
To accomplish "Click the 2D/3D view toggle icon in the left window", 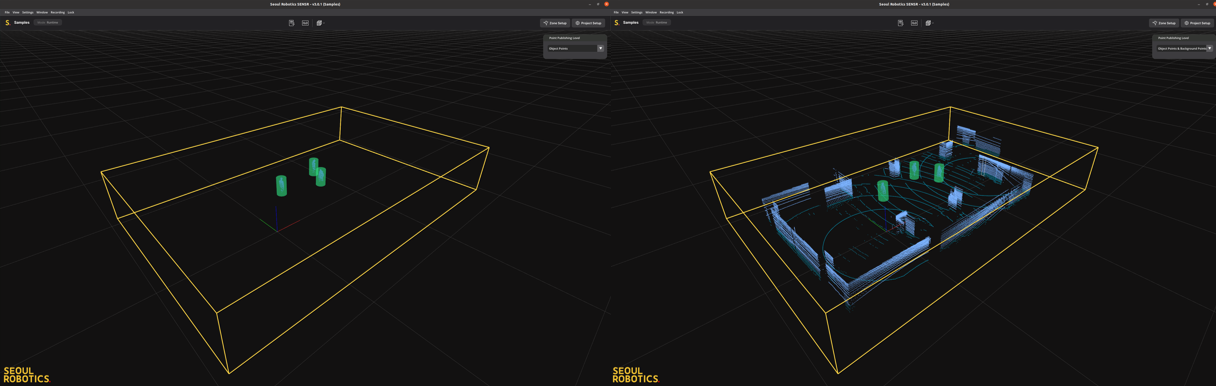I will tap(305, 23).
